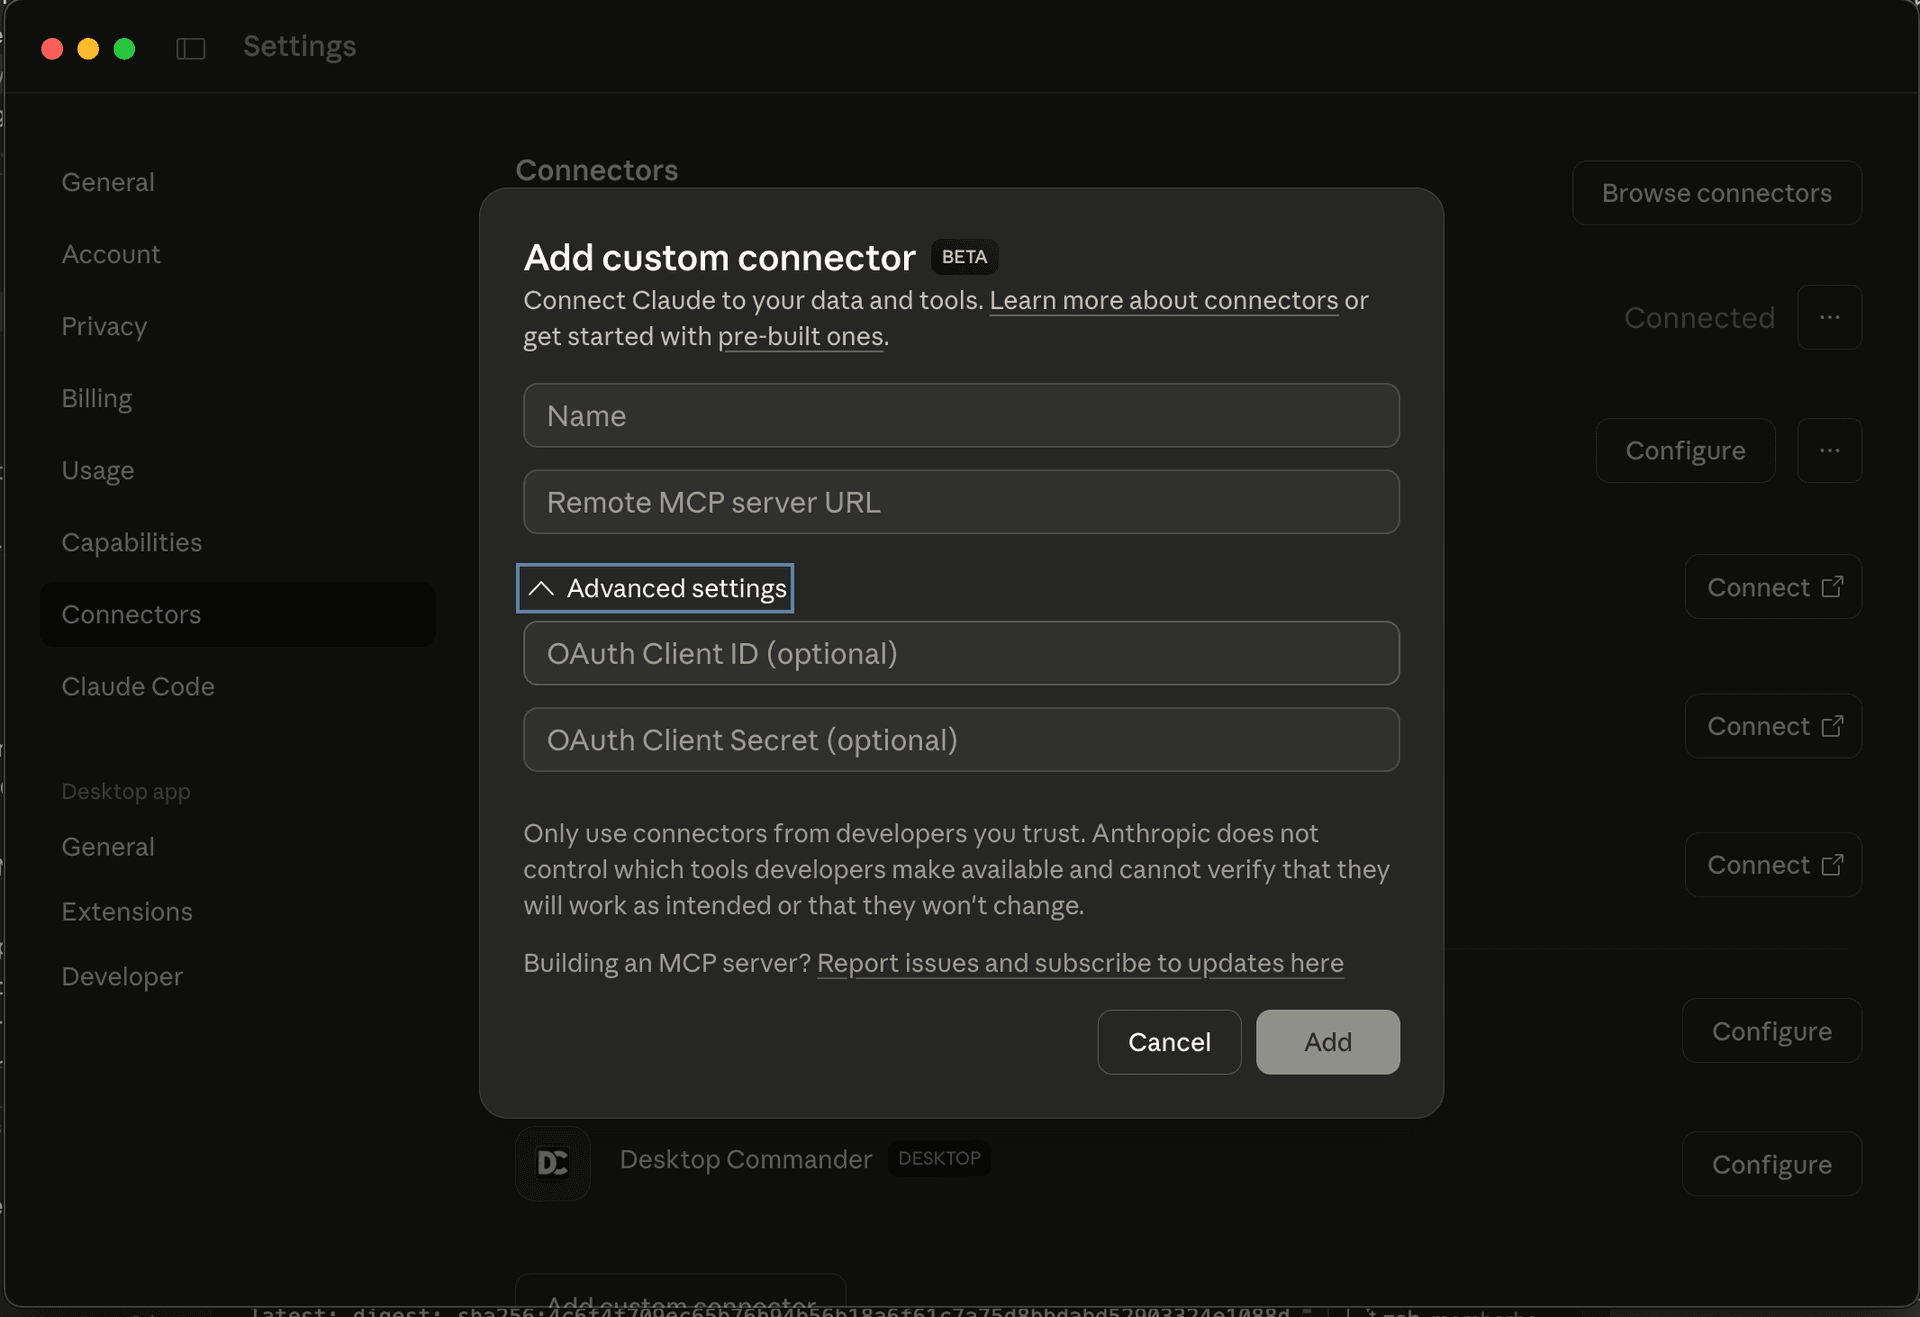Open overflow menu beside the Configure button
The height and width of the screenshot is (1317, 1920).
click(x=1830, y=450)
